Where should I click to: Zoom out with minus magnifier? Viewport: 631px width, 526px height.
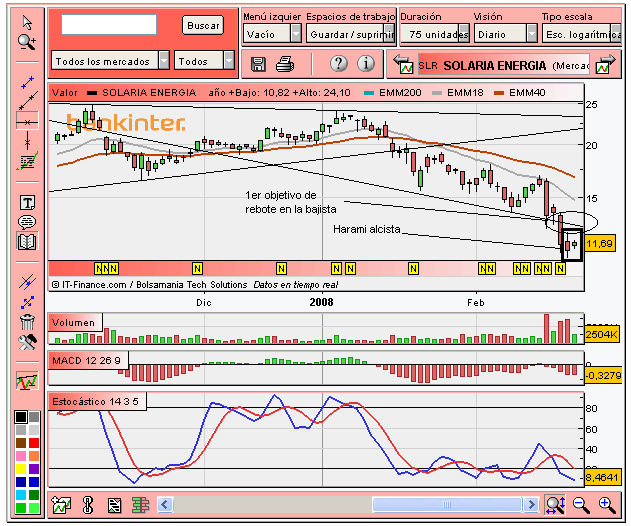pos(581,505)
